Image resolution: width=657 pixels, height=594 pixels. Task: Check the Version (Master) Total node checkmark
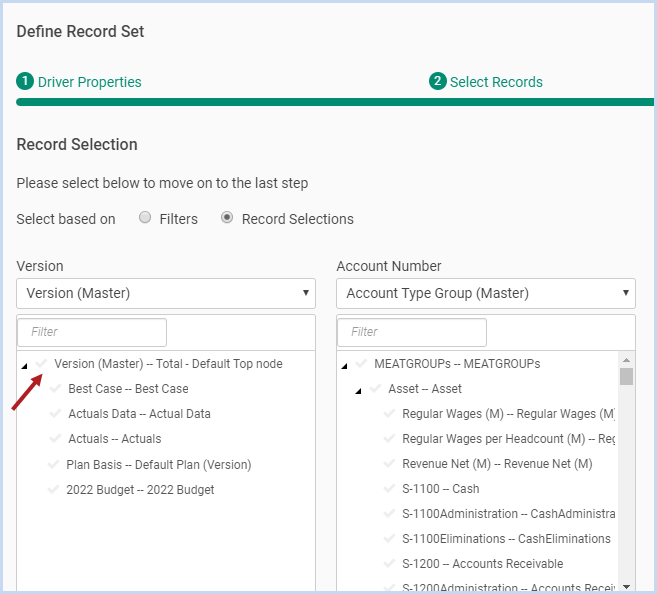(x=41, y=363)
